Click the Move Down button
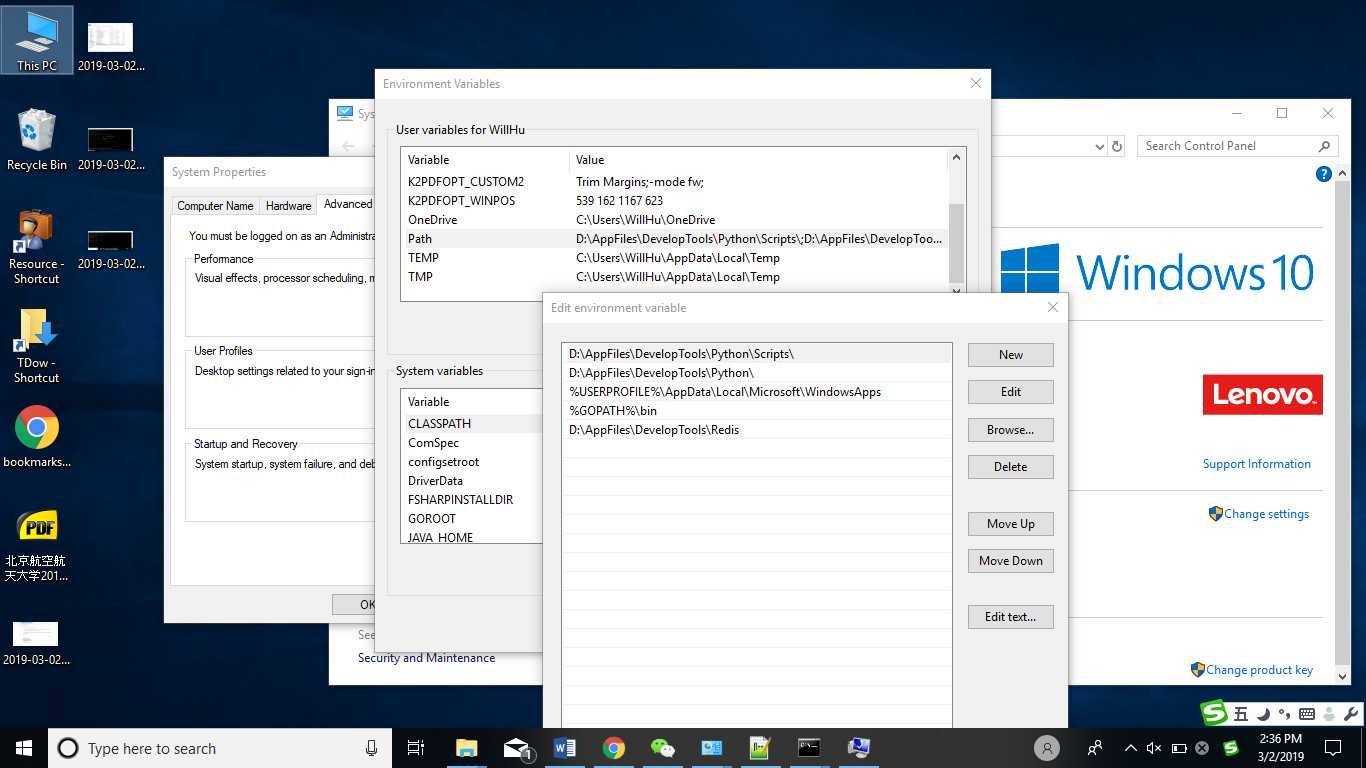This screenshot has height=768, width=1366. pyautogui.click(x=1011, y=561)
